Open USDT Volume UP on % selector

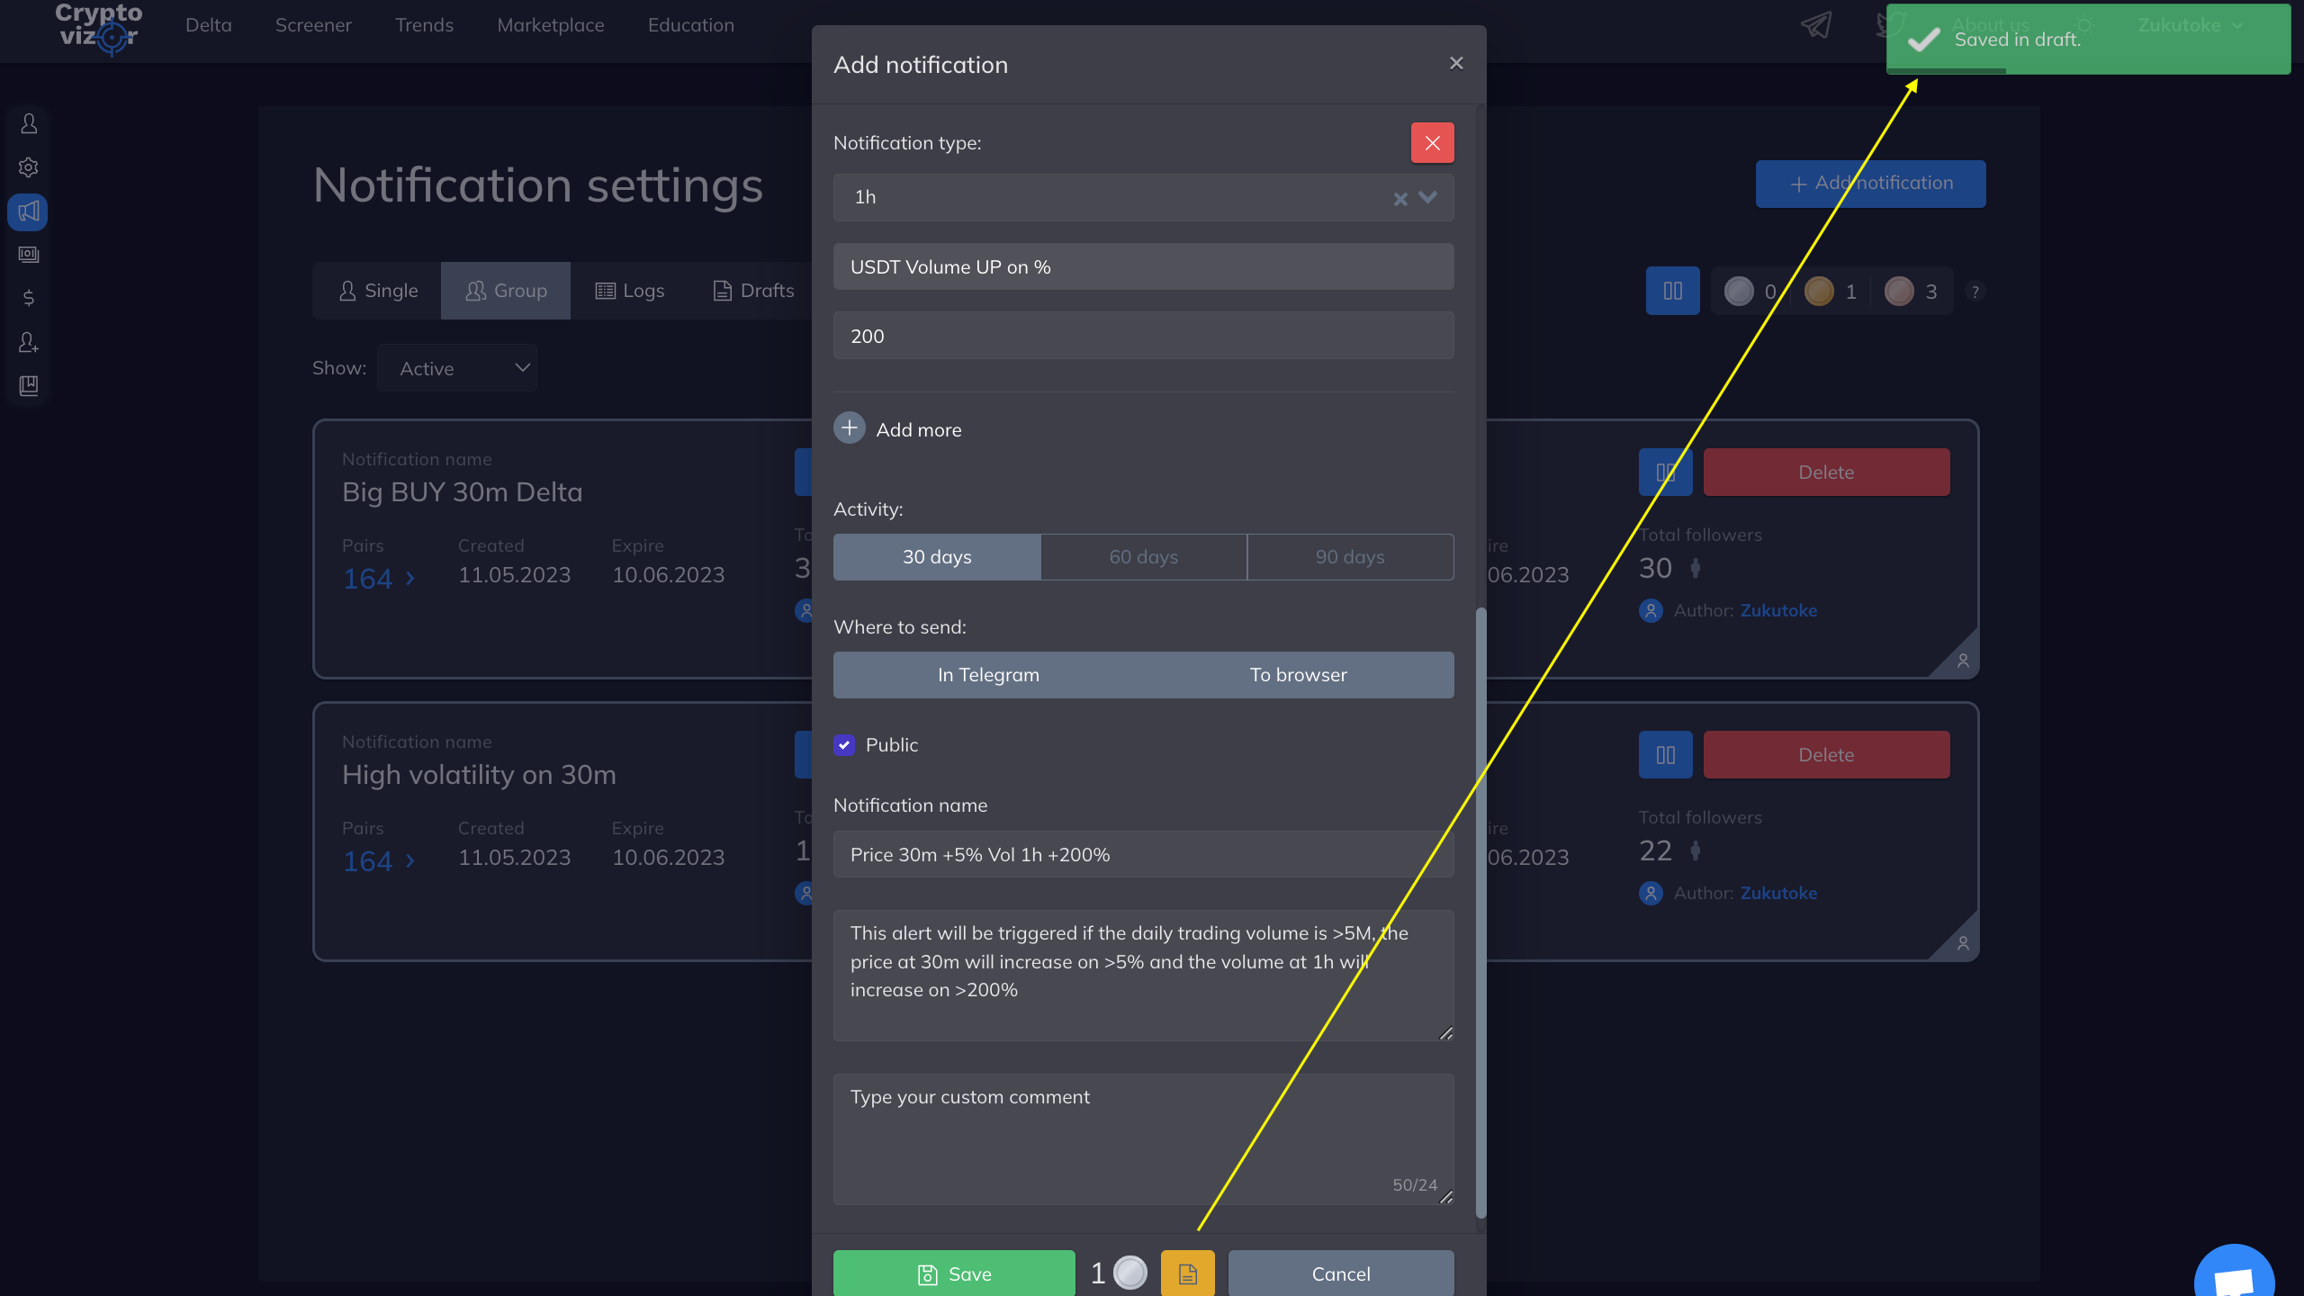pos(1142,267)
